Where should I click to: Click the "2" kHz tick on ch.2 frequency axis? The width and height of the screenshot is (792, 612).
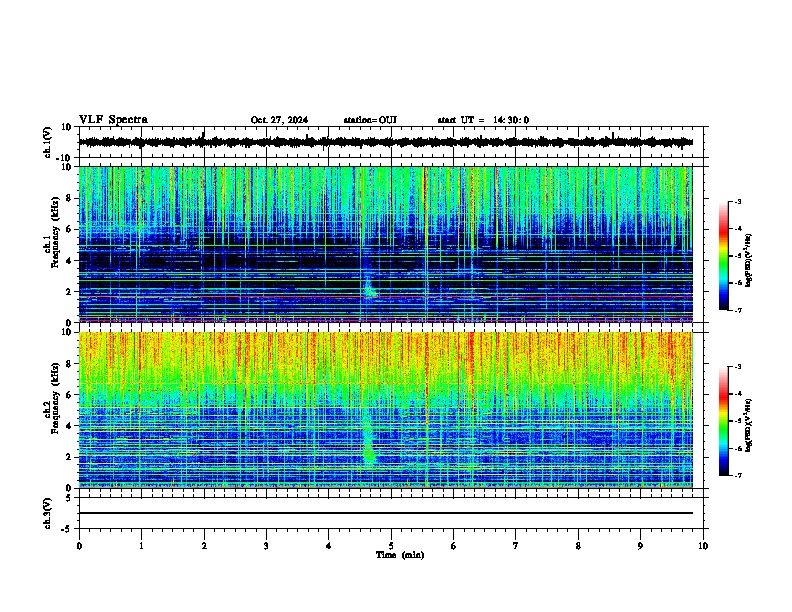point(69,457)
